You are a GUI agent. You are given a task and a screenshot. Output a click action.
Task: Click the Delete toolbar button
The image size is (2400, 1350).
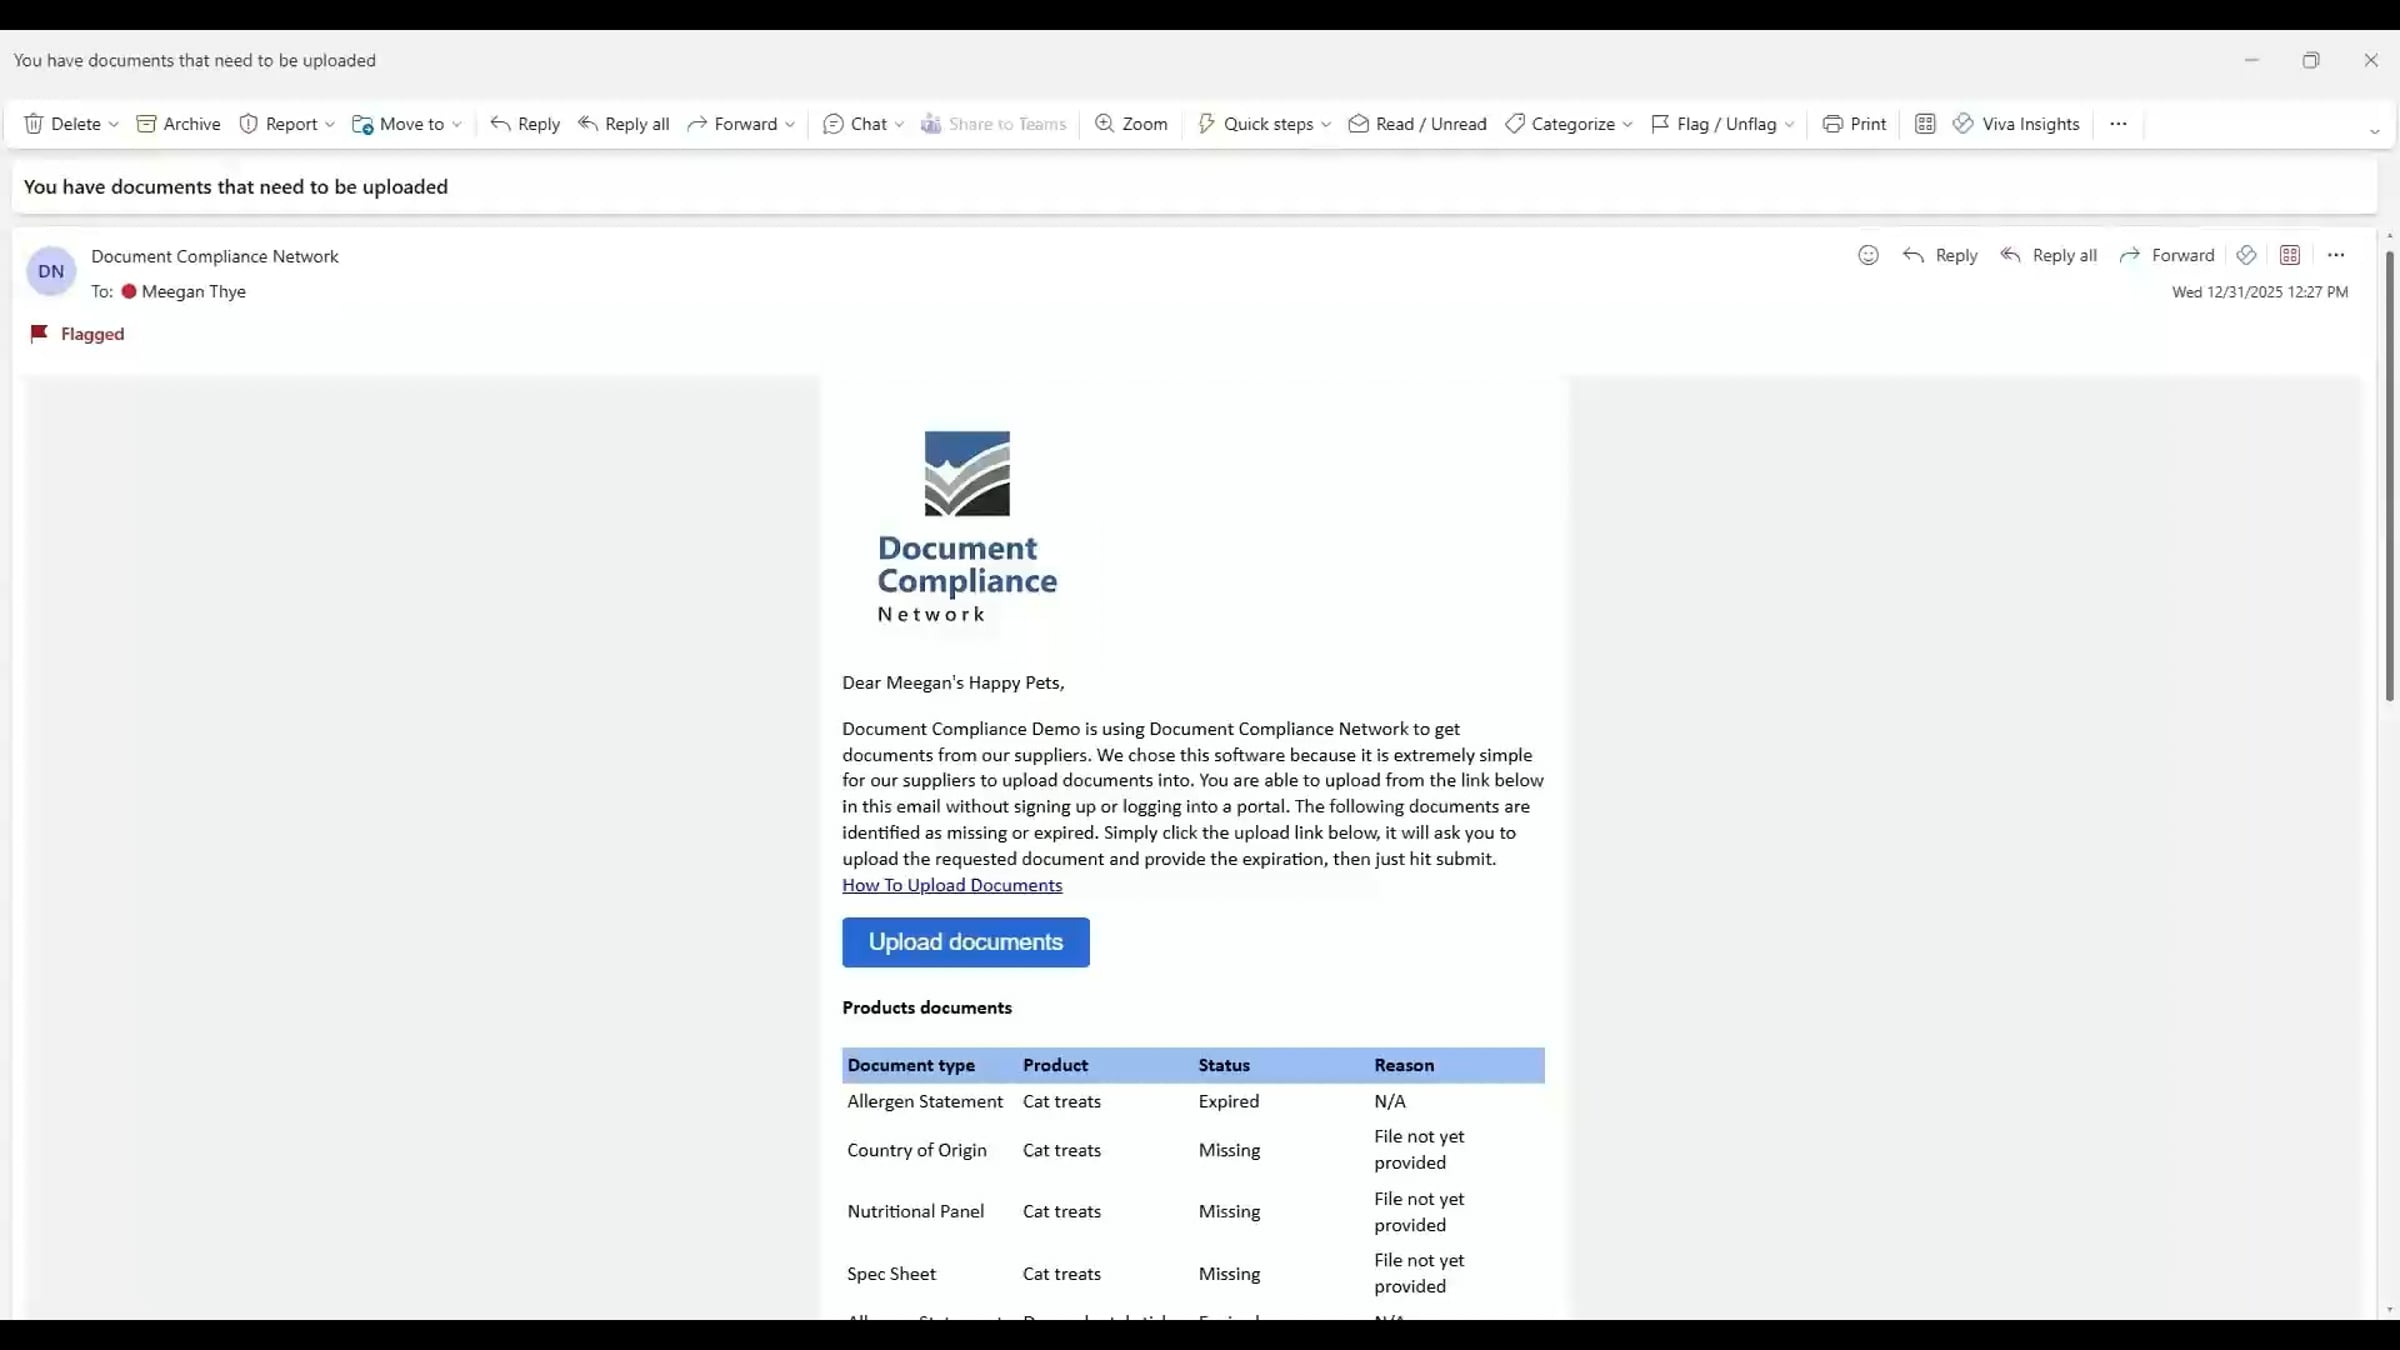(62, 124)
